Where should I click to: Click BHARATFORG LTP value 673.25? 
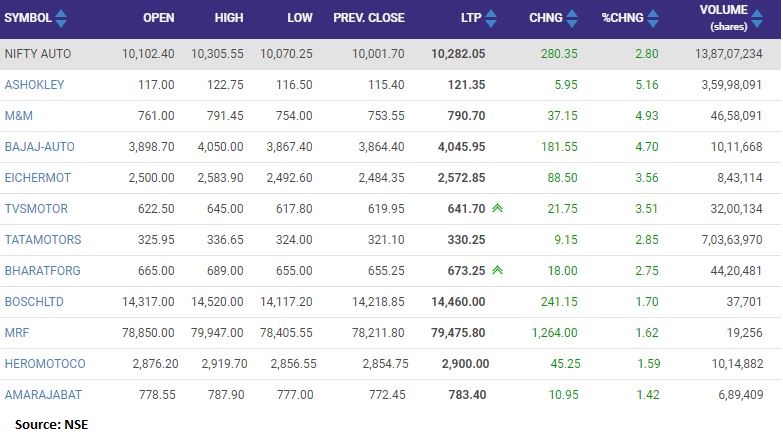pos(466,271)
